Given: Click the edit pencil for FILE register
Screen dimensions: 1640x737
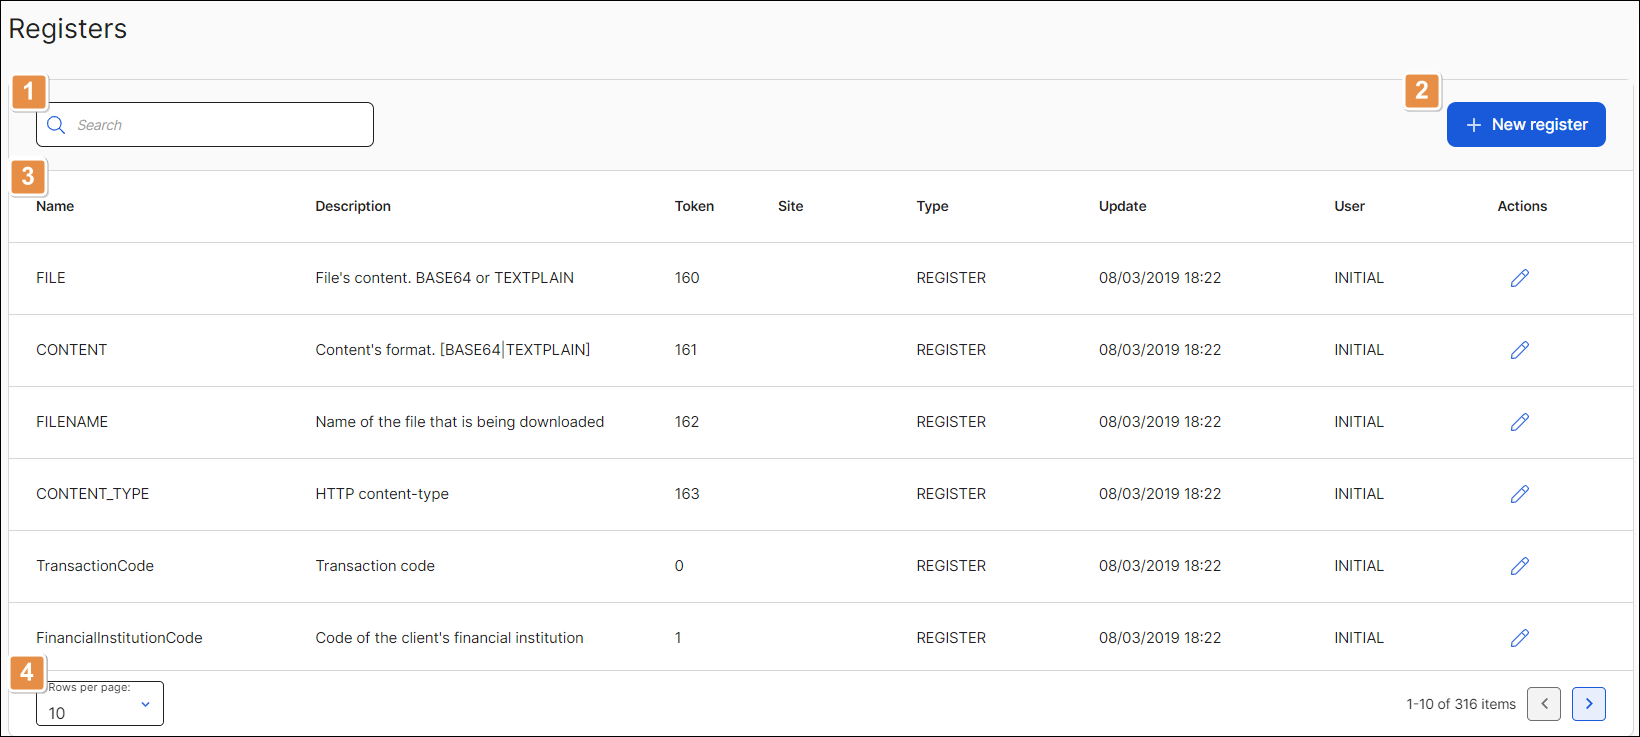Looking at the screenshot, I should 1519,278.
